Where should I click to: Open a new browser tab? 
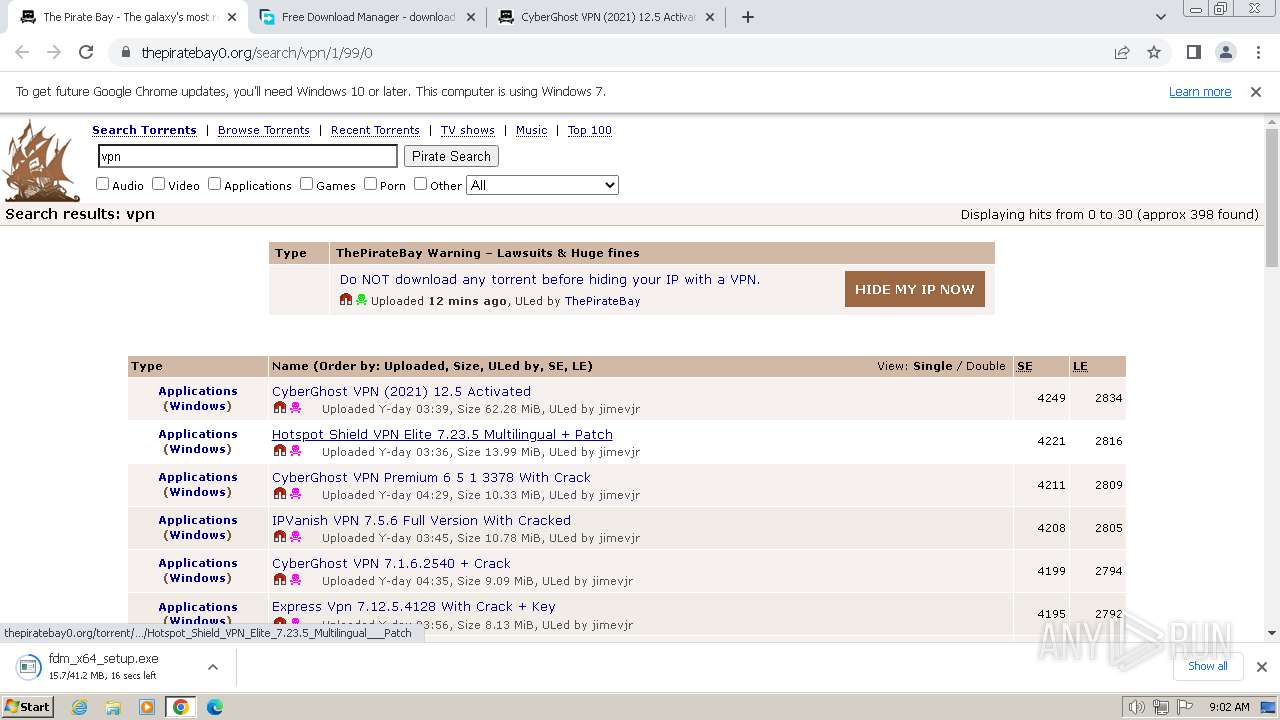pos(748,17)
